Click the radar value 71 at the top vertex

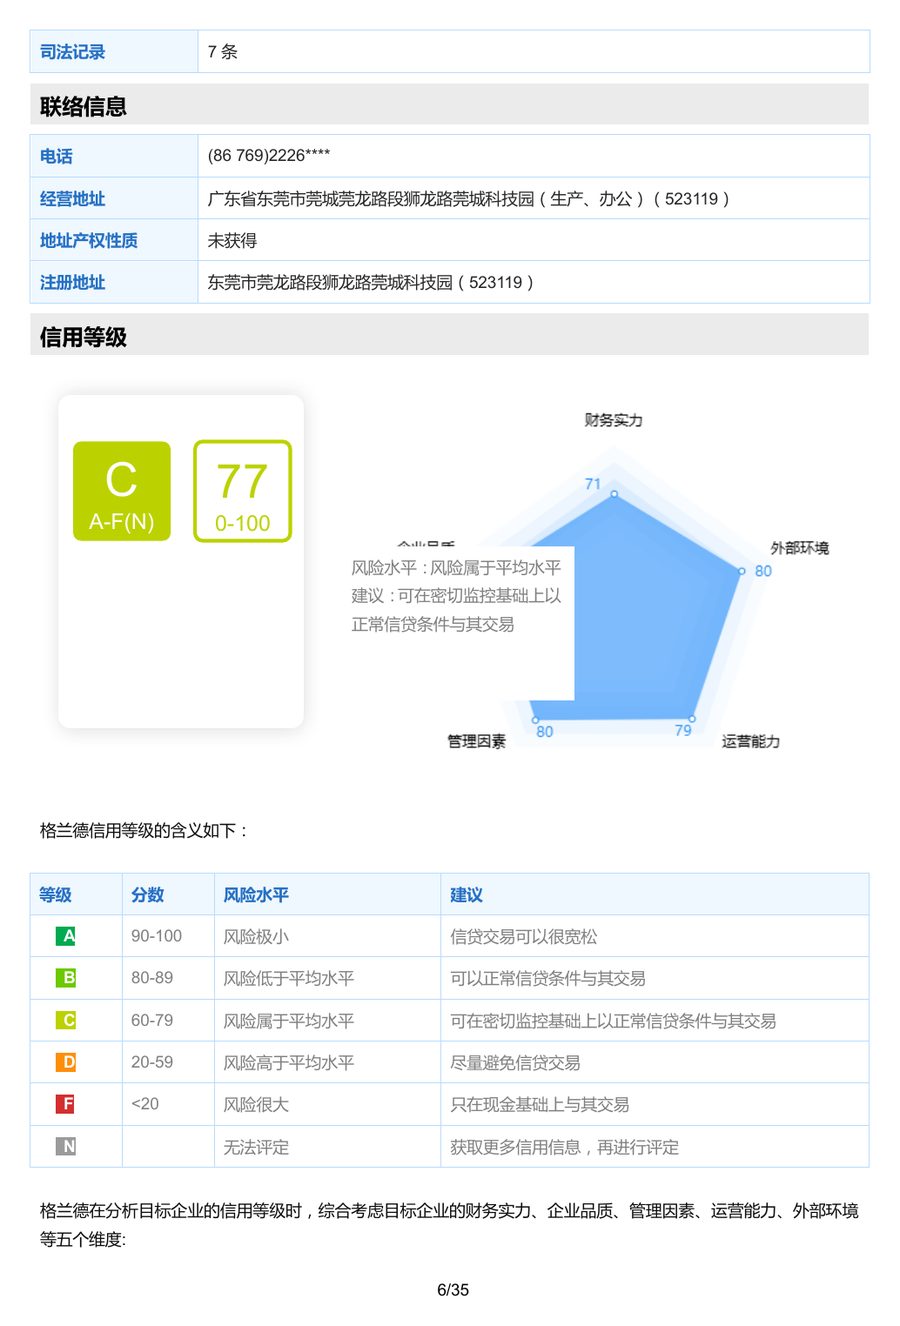[x=593, y=484]
